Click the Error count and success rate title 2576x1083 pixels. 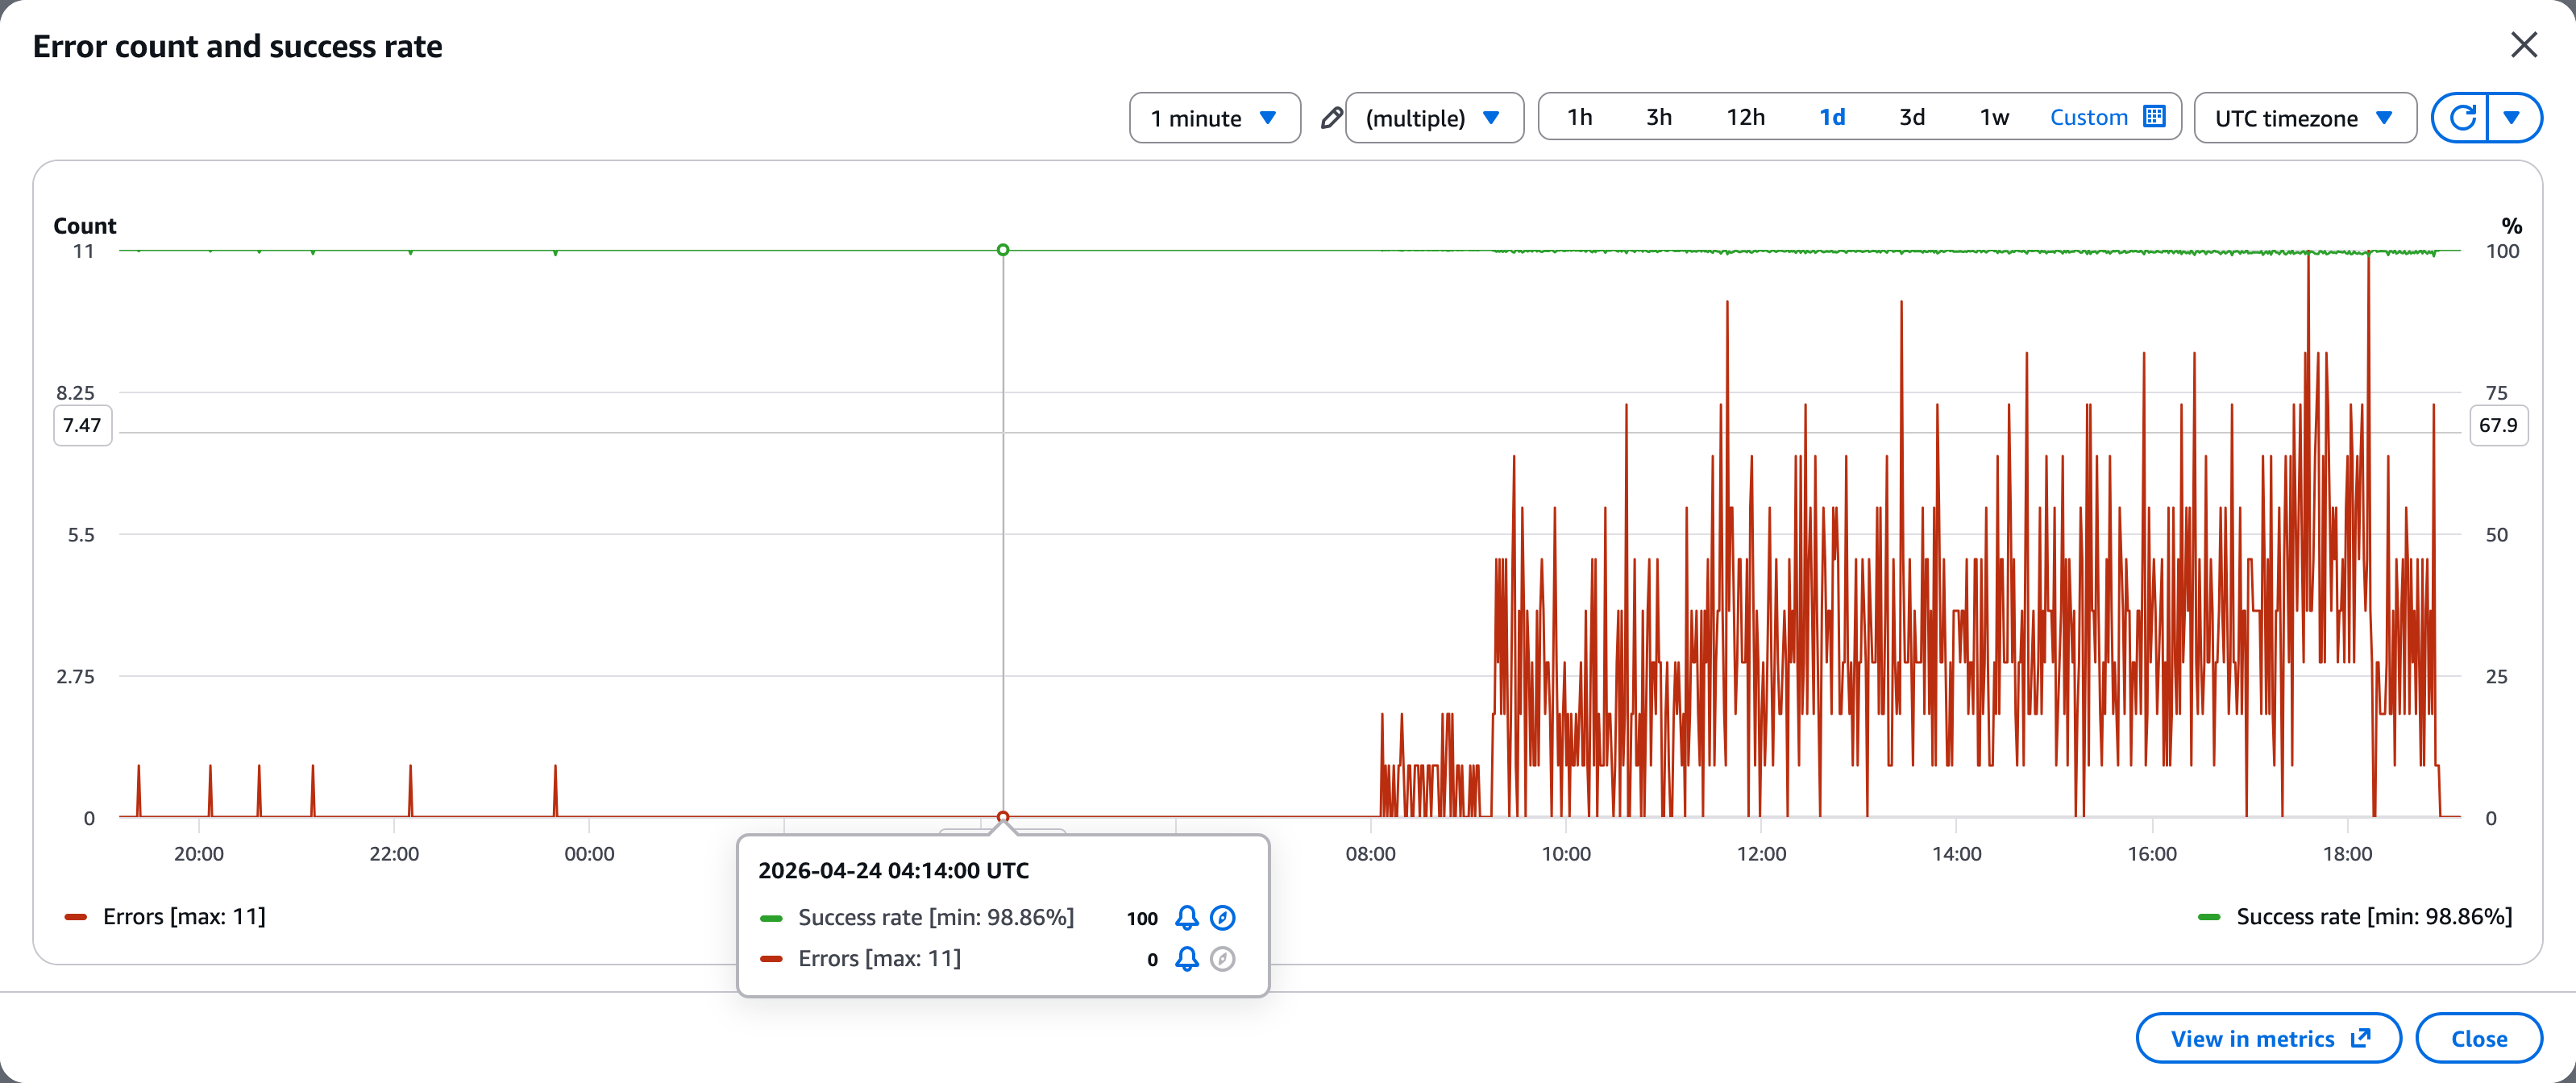click(x=237, y=46)
